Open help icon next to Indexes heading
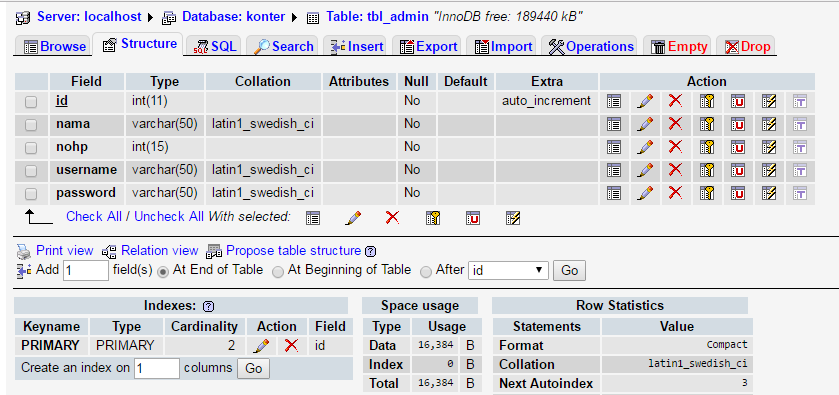The width and height of the screenshot is (839, 395). click(x=209, y=307)
